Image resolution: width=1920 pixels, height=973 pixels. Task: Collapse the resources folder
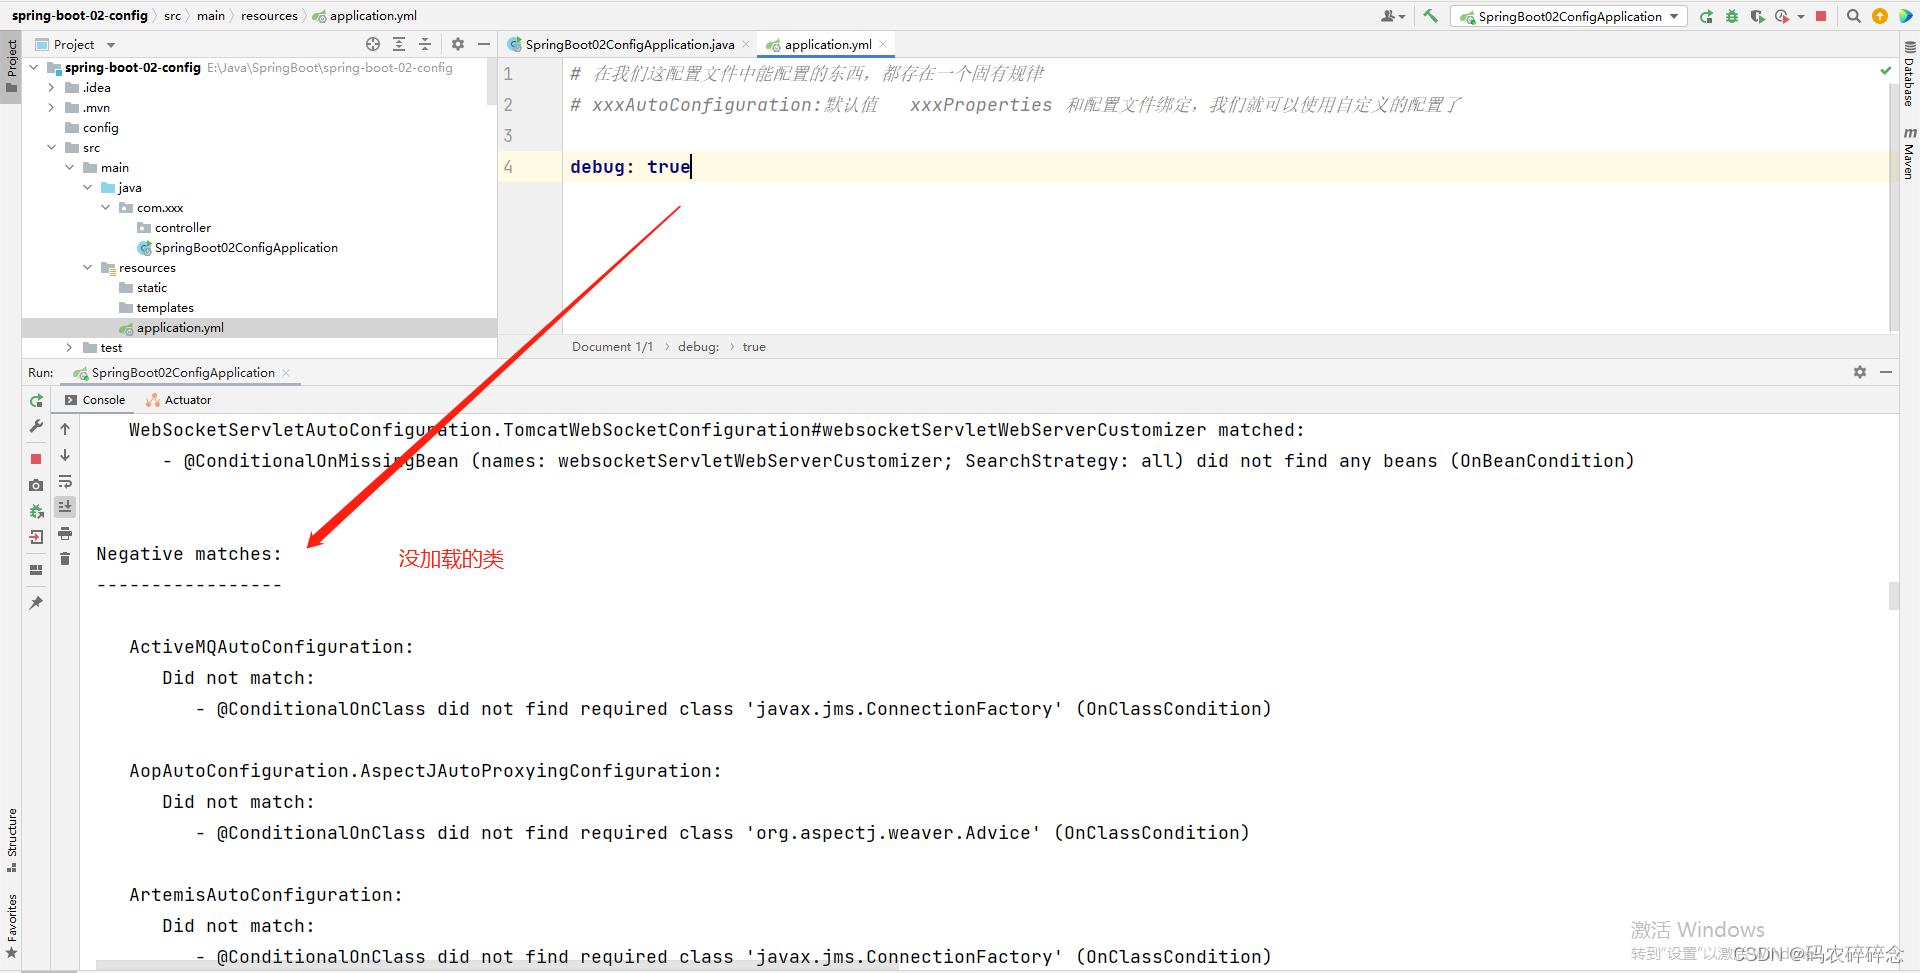click(x=88, y=267)
